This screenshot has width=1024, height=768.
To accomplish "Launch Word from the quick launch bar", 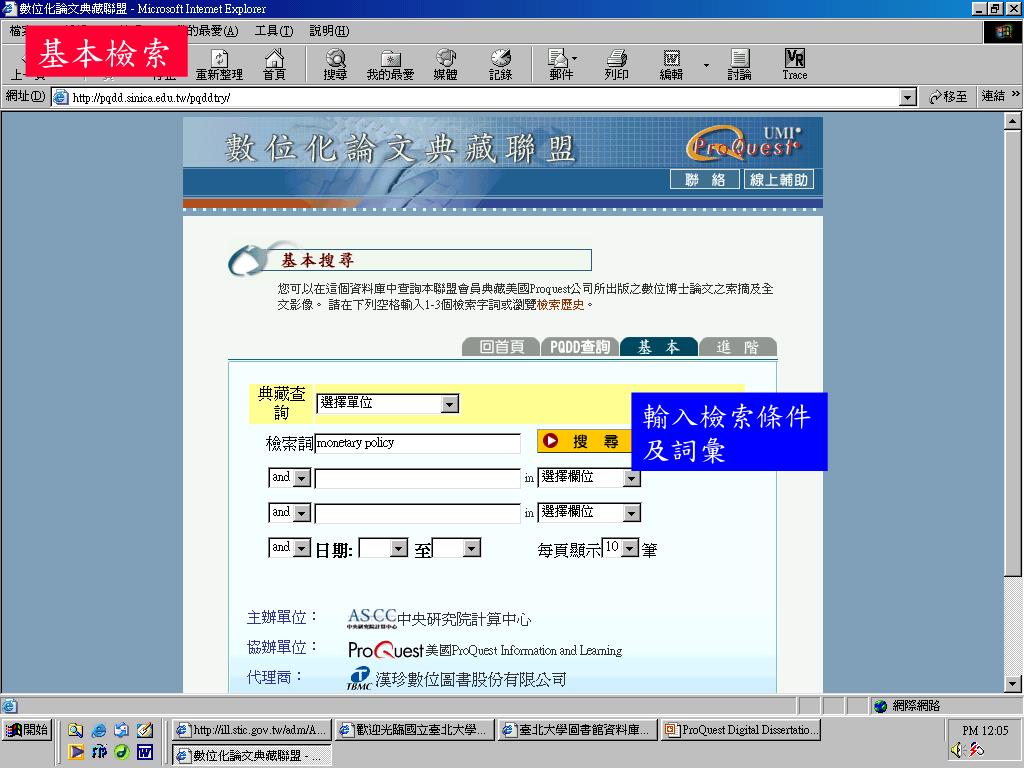I will coord(144,752).
